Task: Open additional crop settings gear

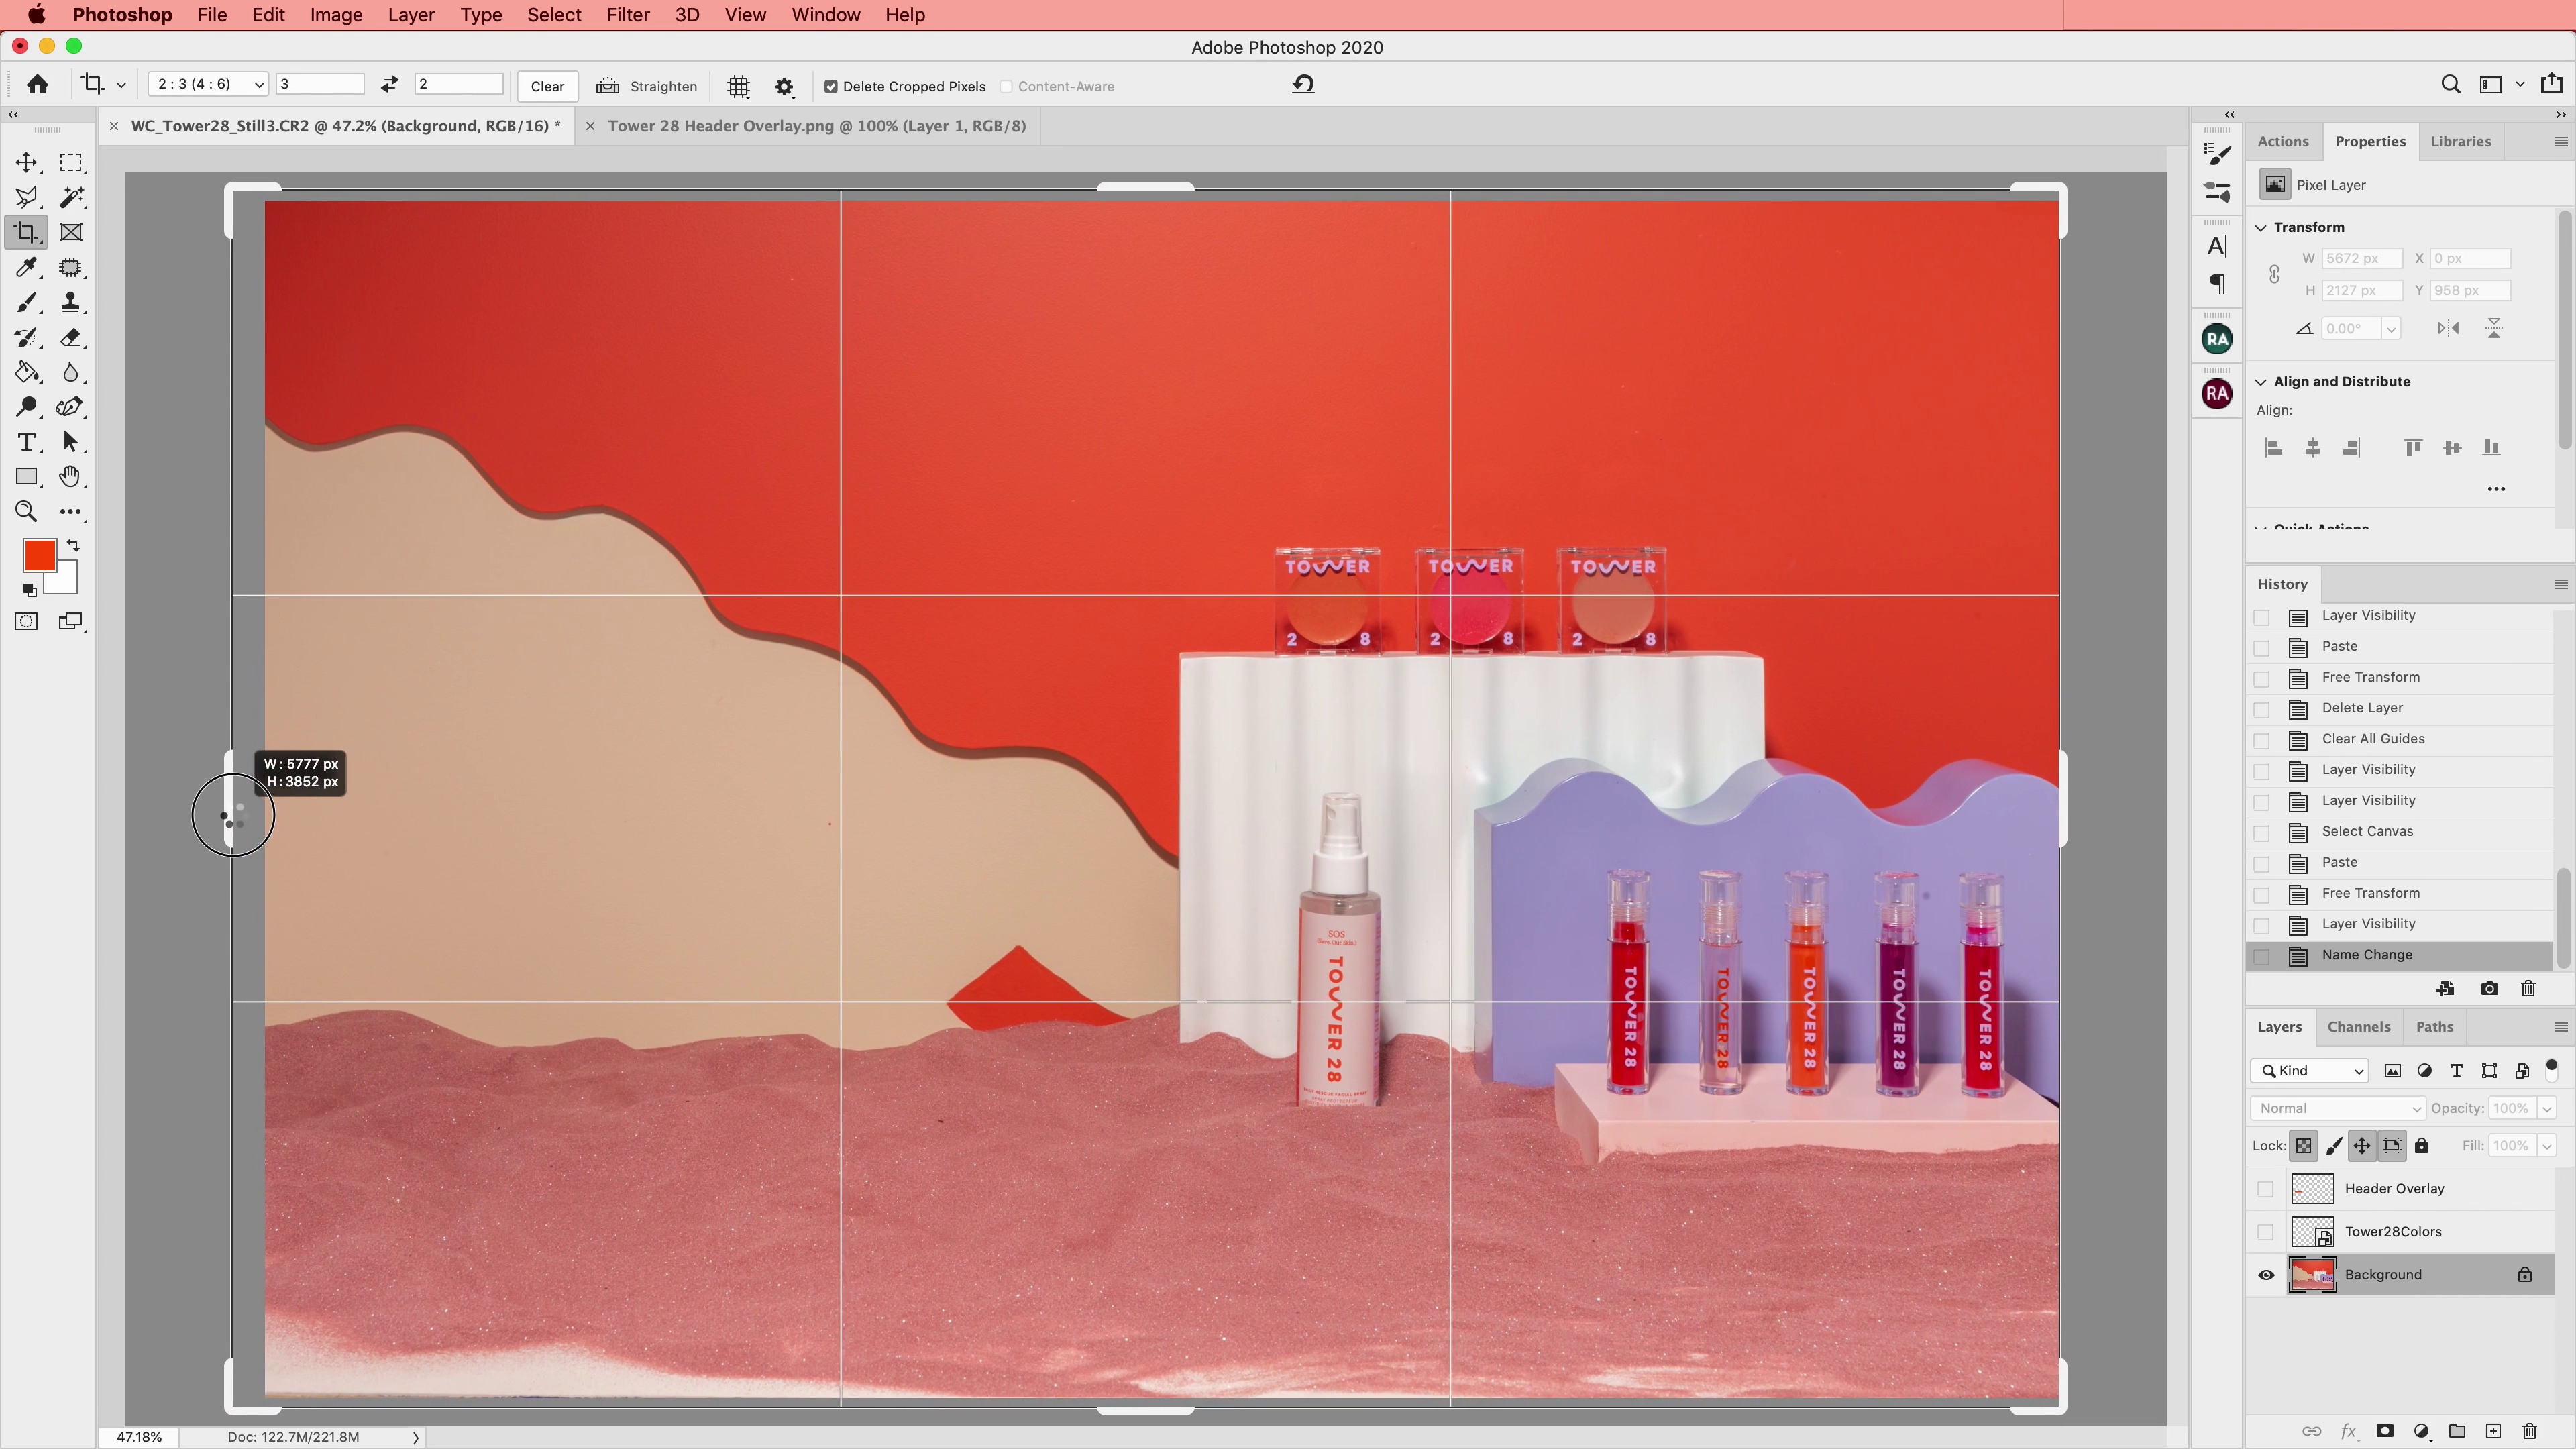Action: point(784,87)
